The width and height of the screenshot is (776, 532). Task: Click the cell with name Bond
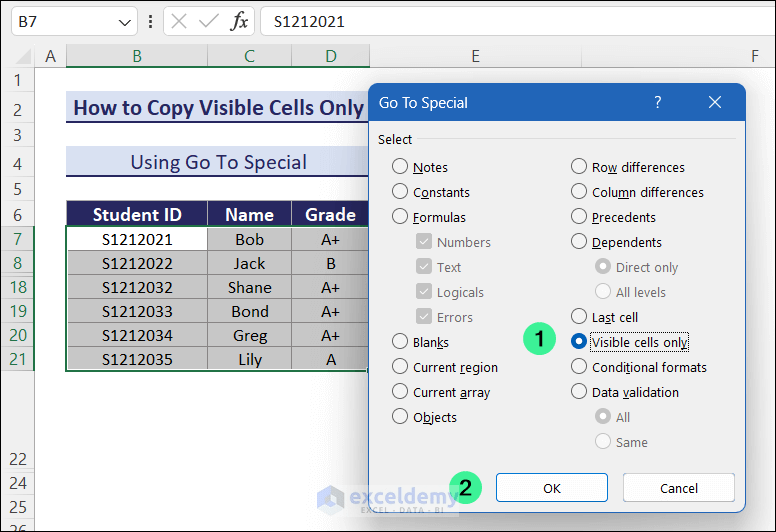pyautogui.click(x=249, y=311)
